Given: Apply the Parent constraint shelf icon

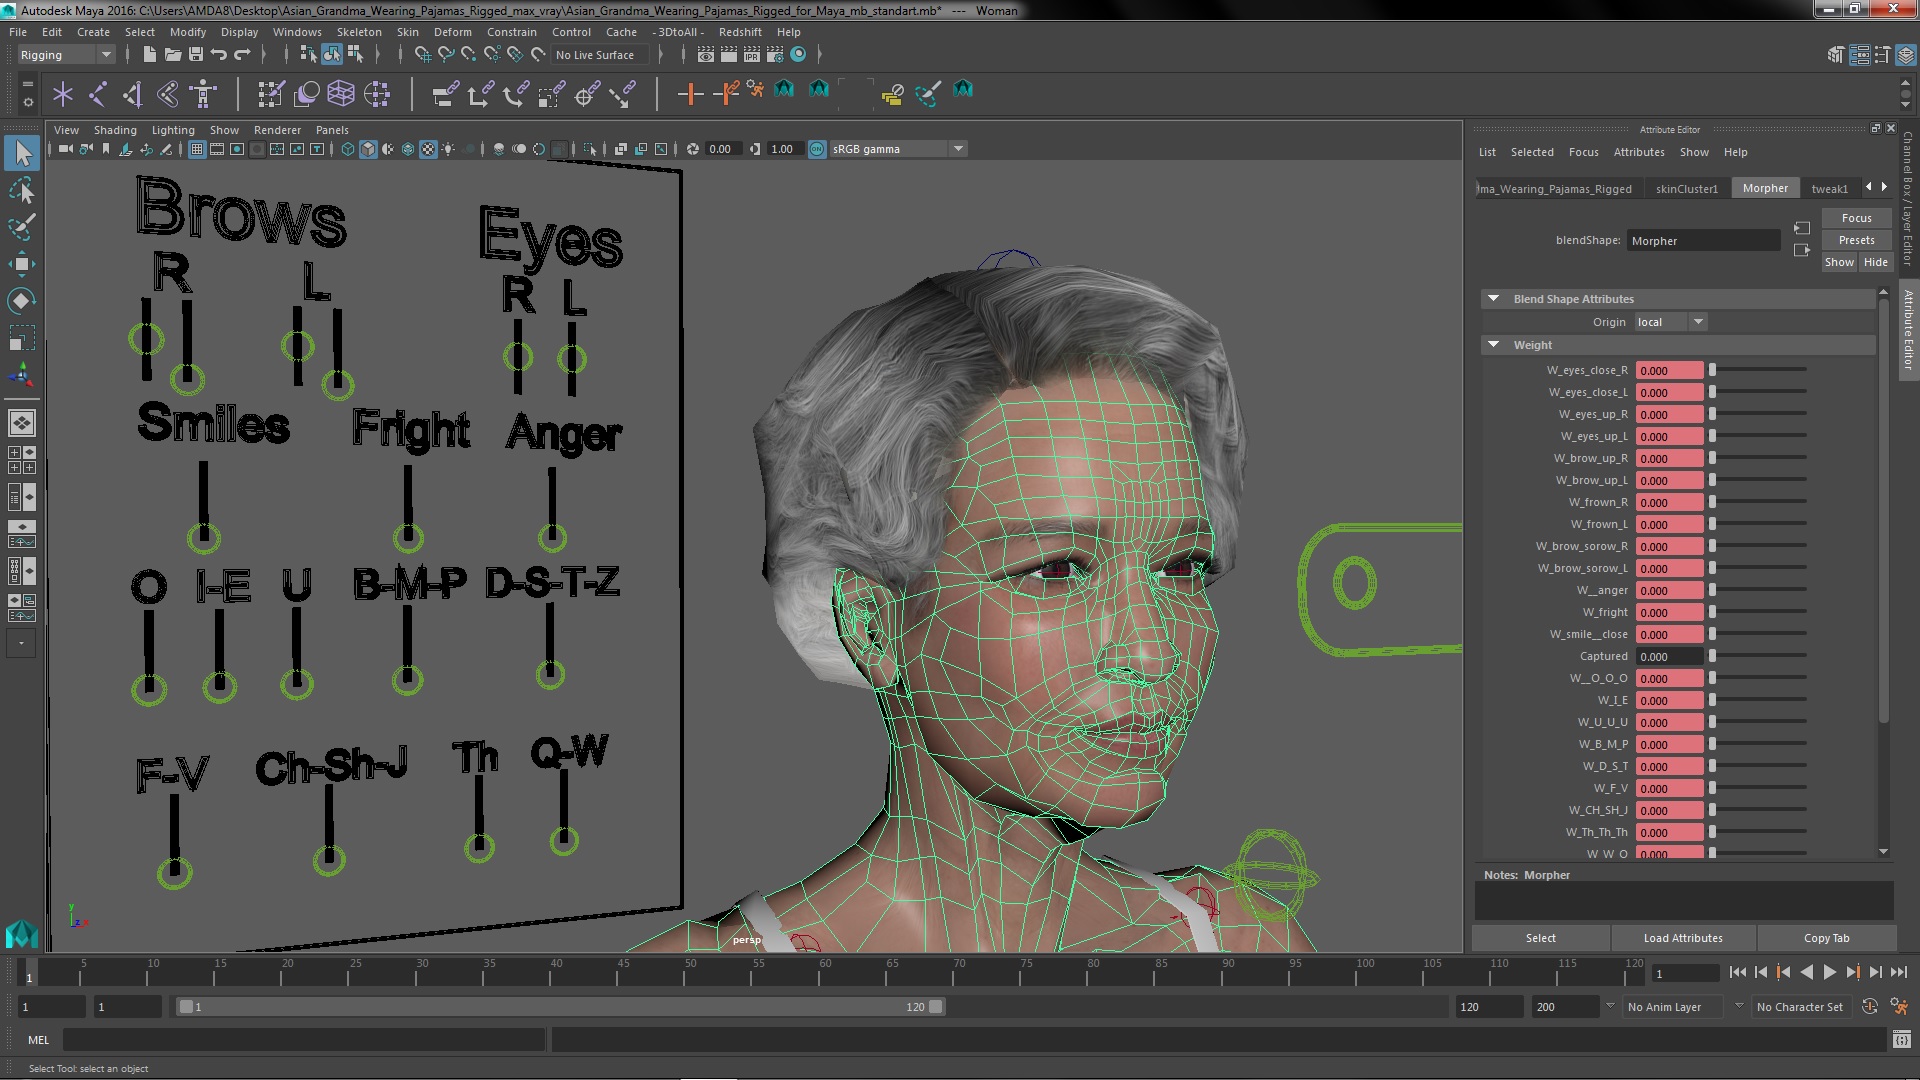Looking at the screenshot, I should [x=445, y=95].
